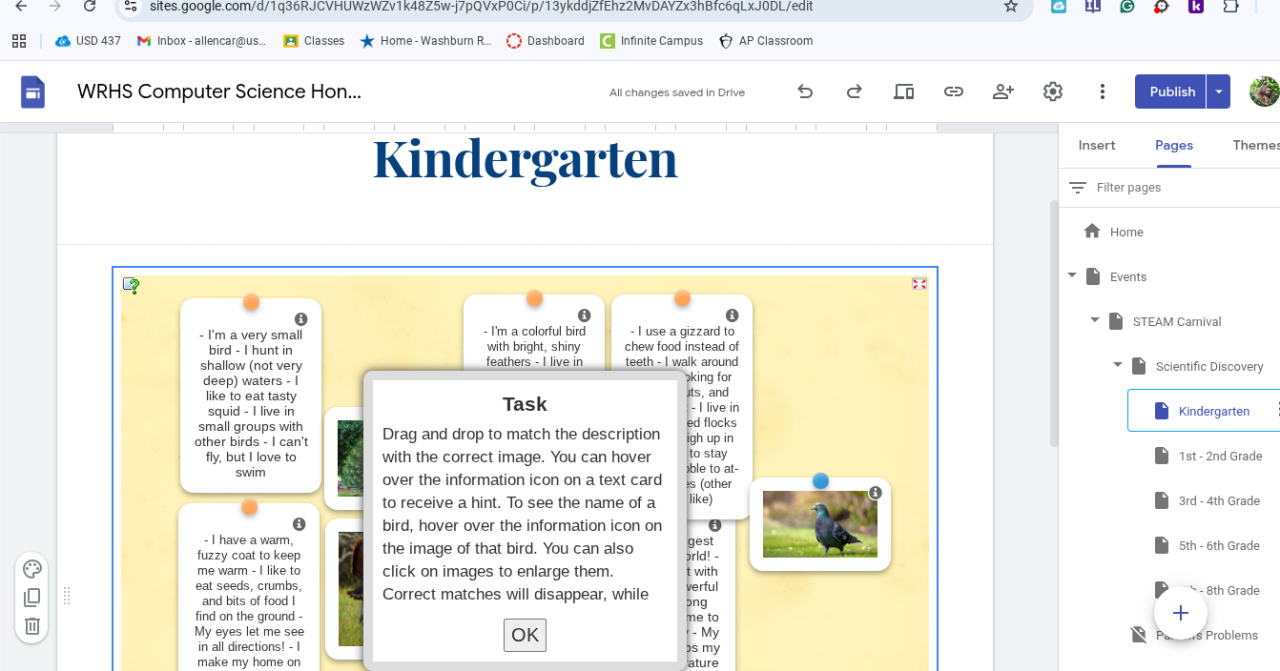Click the site name WRHS Computer Science
The height and width of the screenshot is (671, 1280).
click(219, 92)
